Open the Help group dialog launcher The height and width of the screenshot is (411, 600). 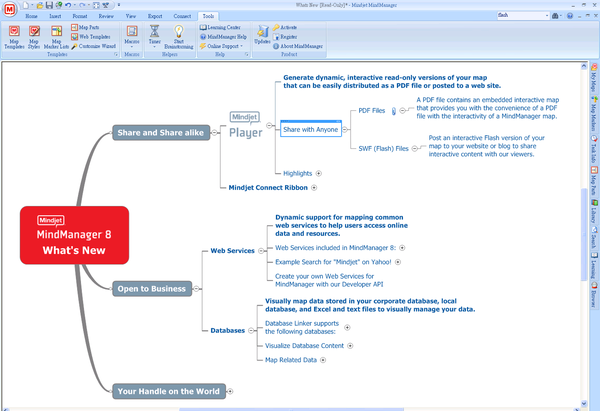(247, 55)
